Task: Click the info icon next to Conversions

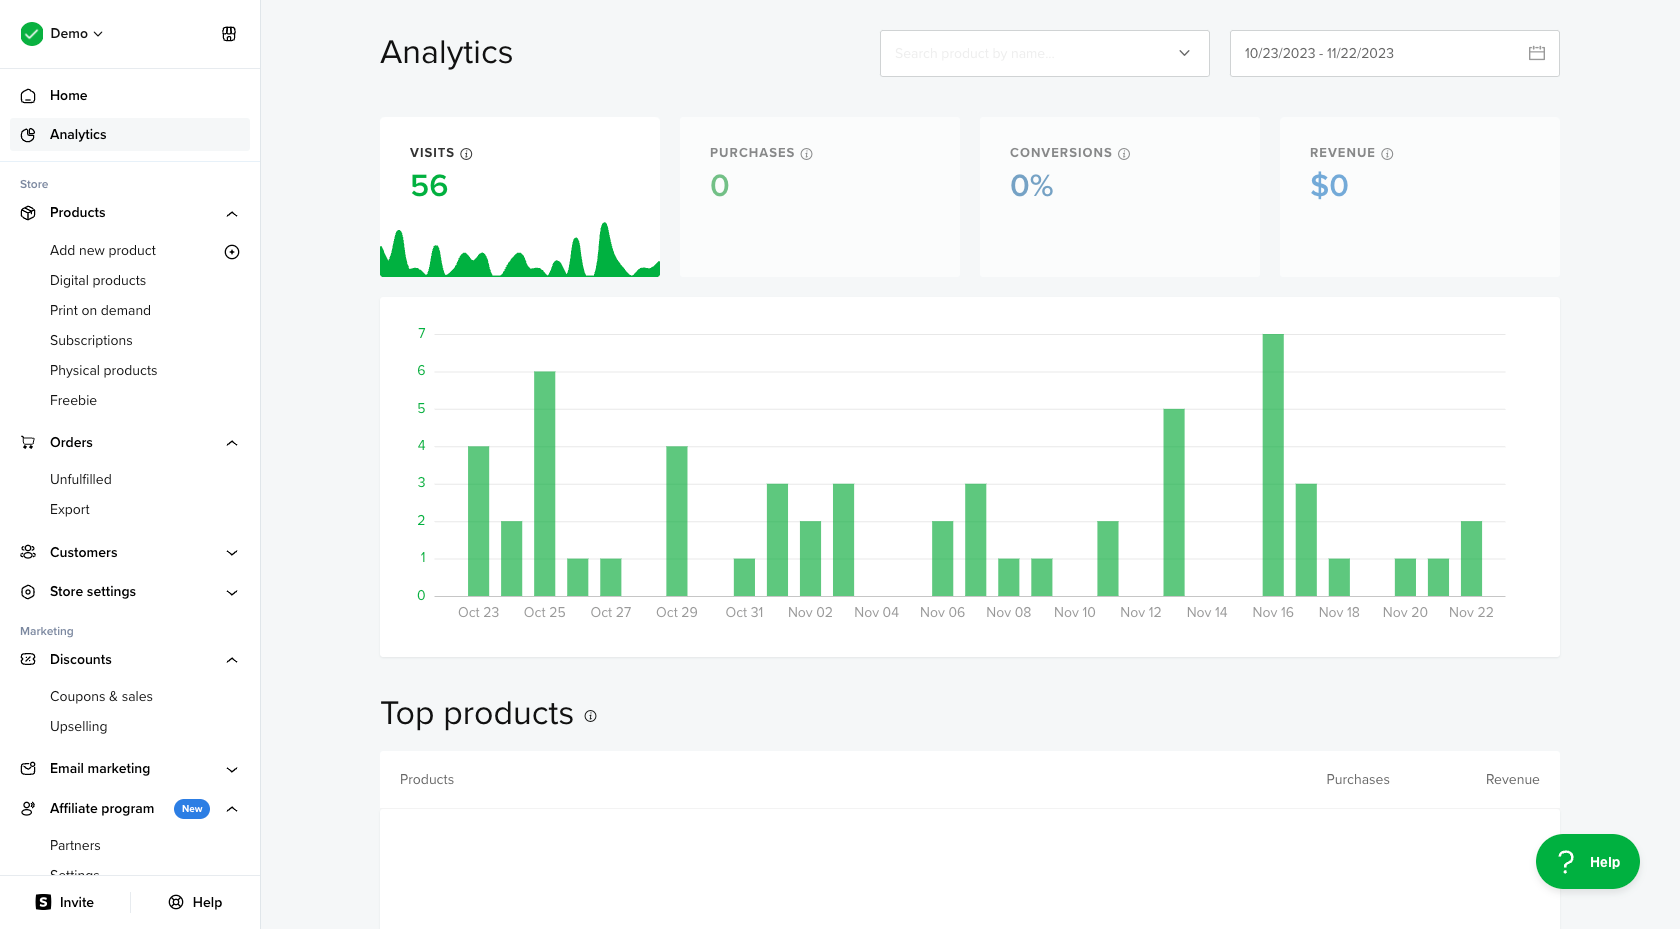Action: point(1124,154)
